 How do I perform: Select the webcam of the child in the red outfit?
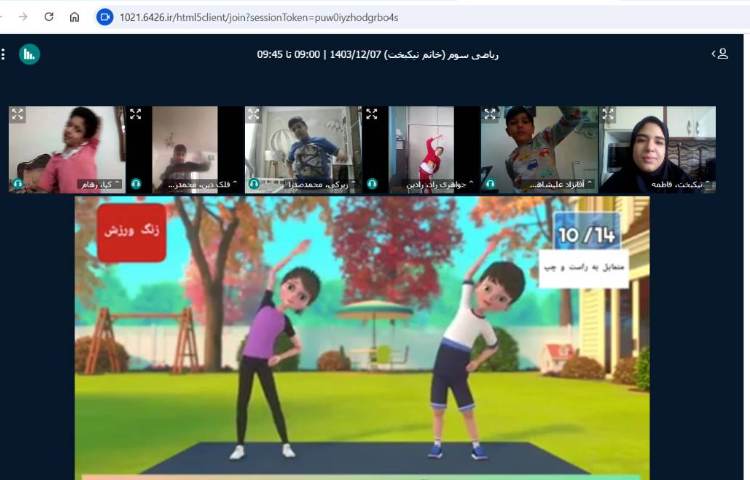click(421, 150)
